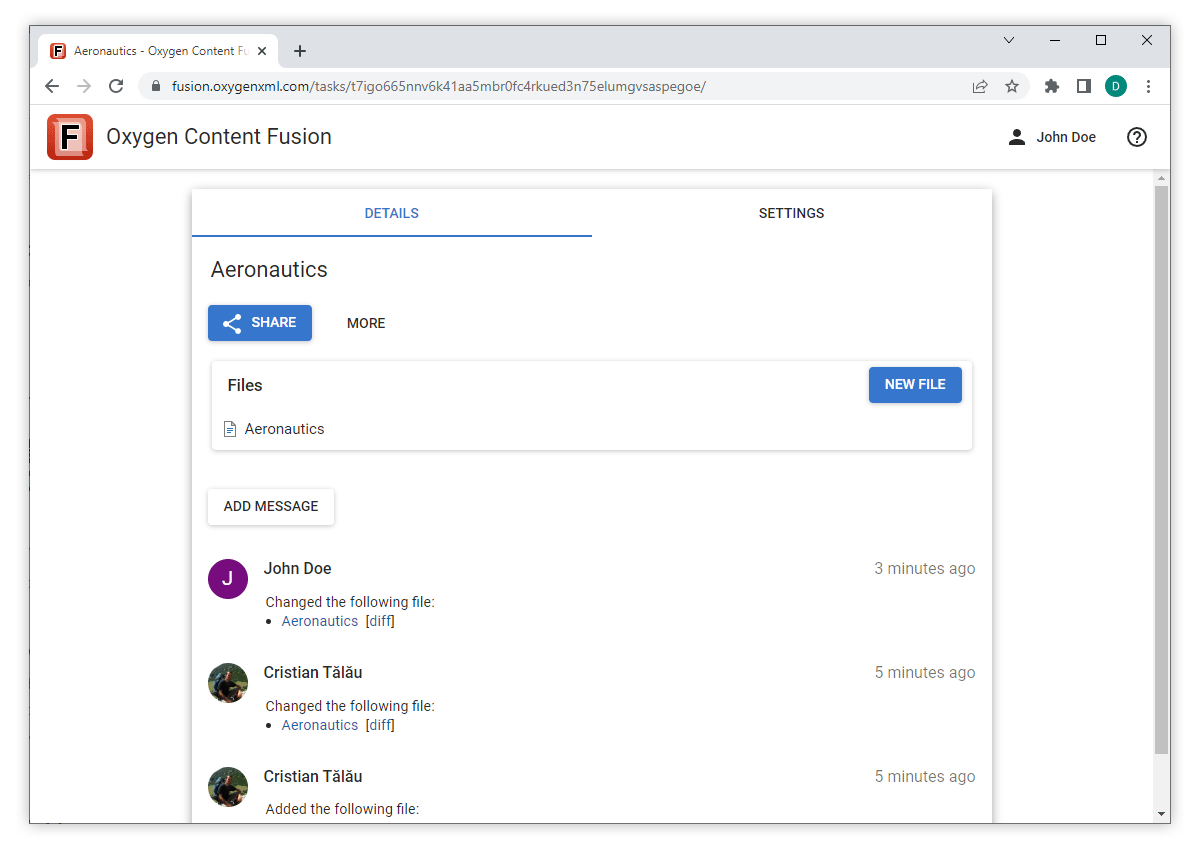1200x850 pixels.
Task: Click the New File button
Action: click(x=915, y=385)
